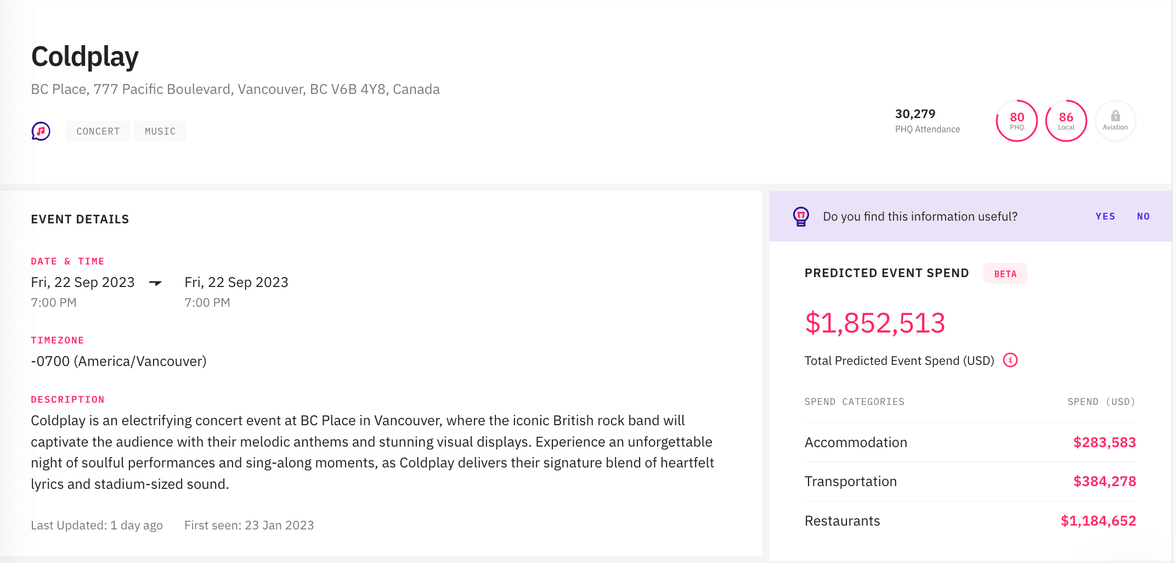Select the MUSIC tag
This screenshot has width=1176, height=563.
160,131
